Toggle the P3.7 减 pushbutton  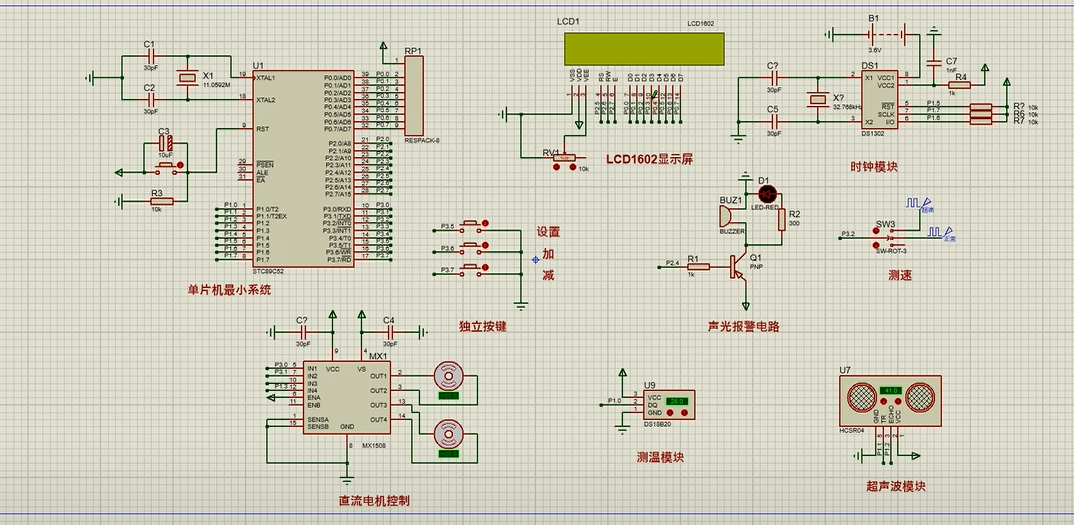(473, 269)
